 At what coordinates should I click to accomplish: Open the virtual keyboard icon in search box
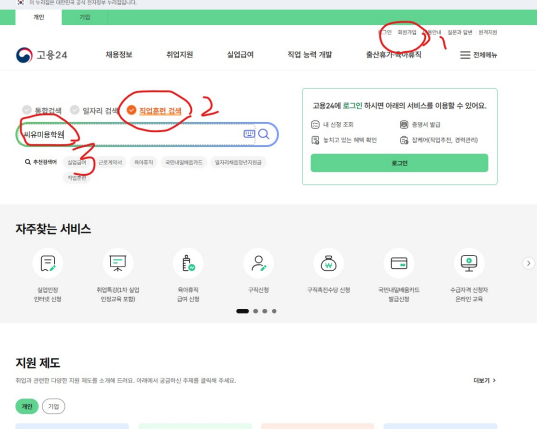[x=249, y=134]
